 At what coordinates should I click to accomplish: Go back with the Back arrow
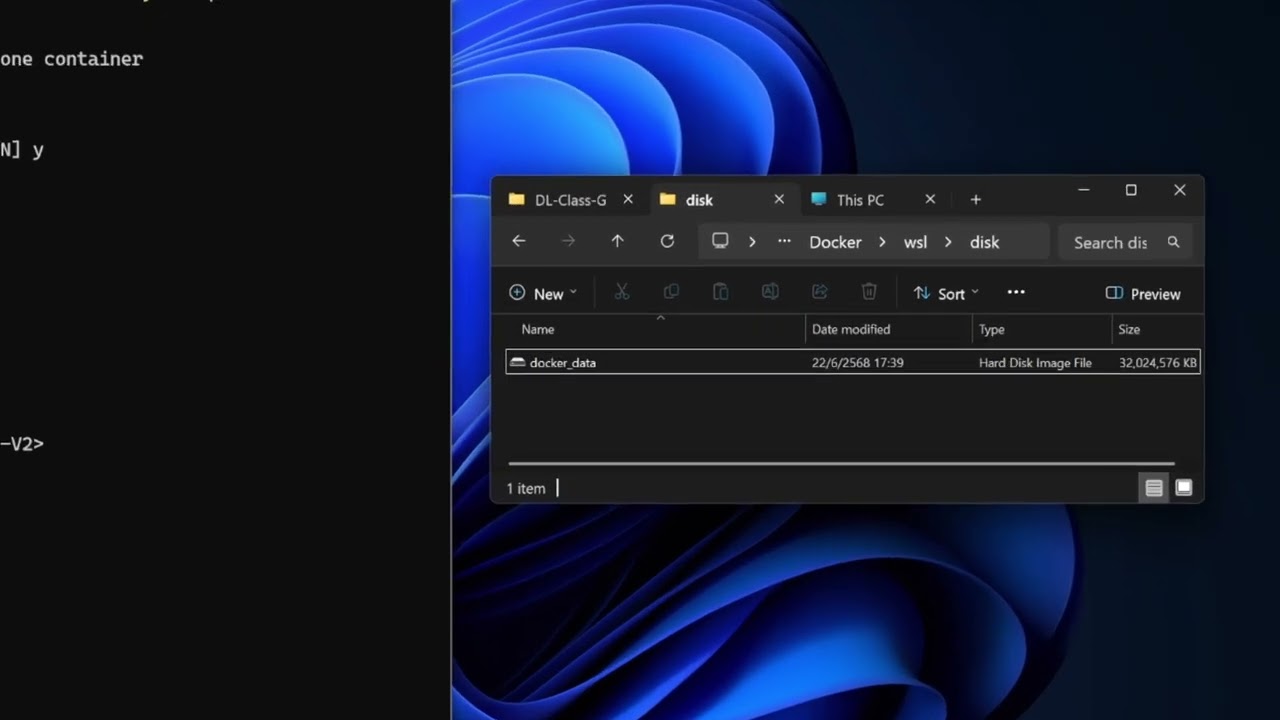coord(518,241)
